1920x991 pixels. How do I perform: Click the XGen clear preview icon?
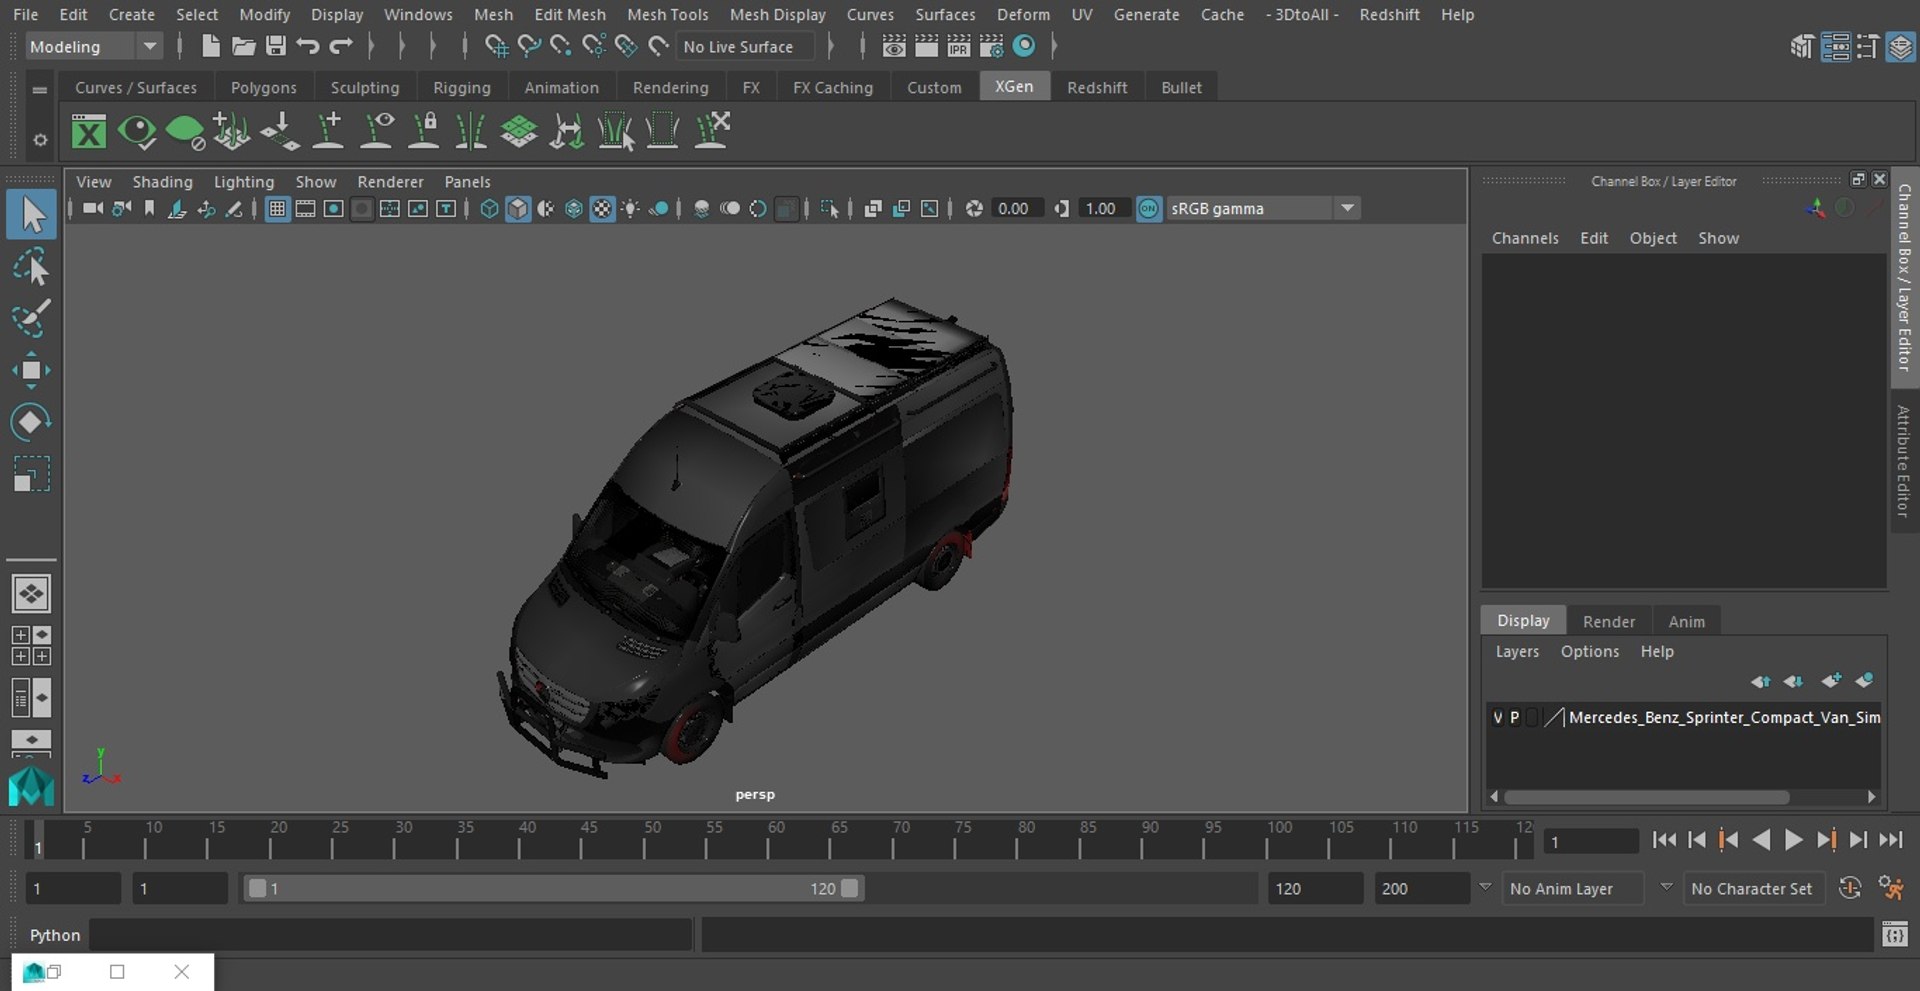(x=185, y=131)
